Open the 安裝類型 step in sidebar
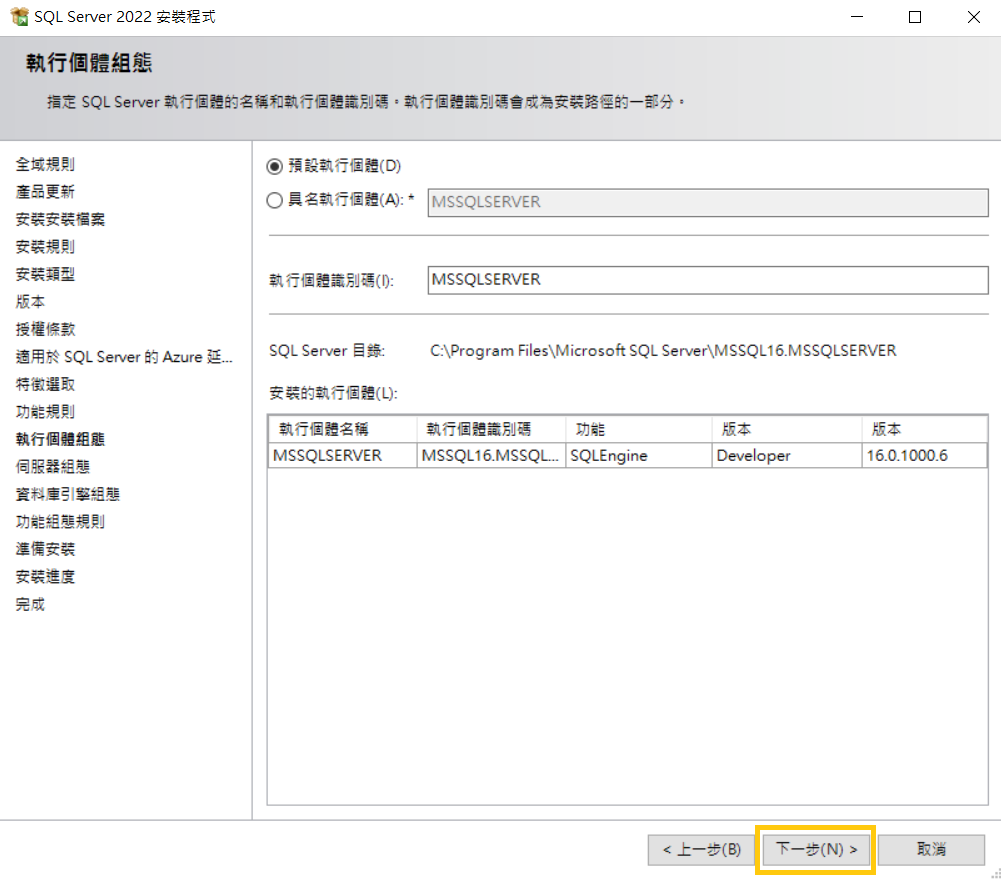 pyautogui.click(x=45, y=274)
